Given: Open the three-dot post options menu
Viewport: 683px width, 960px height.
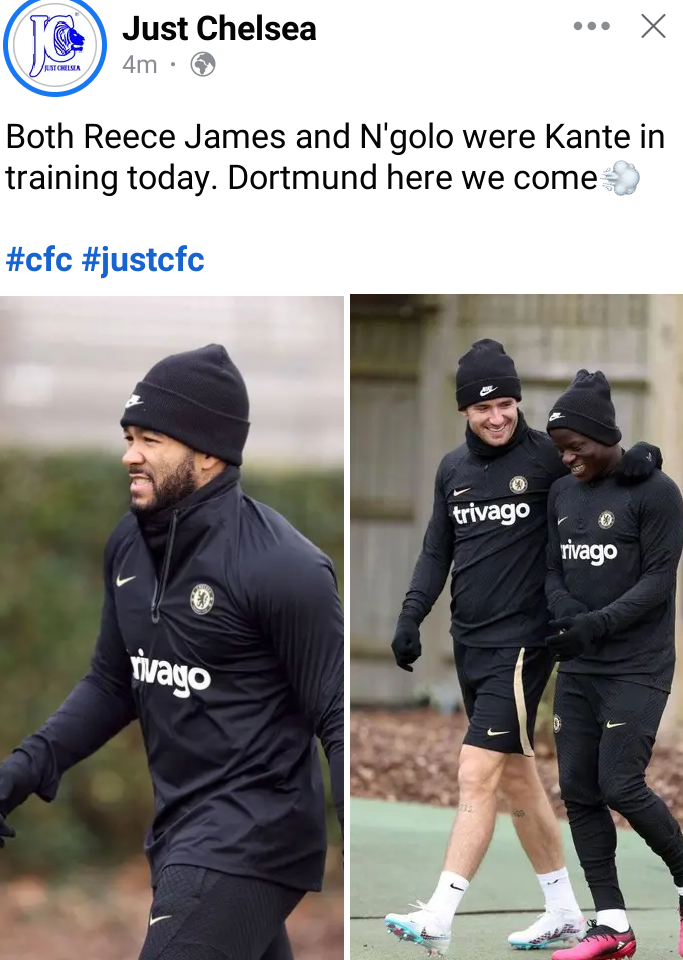Looking at the screenshot, I should [591, 26].
